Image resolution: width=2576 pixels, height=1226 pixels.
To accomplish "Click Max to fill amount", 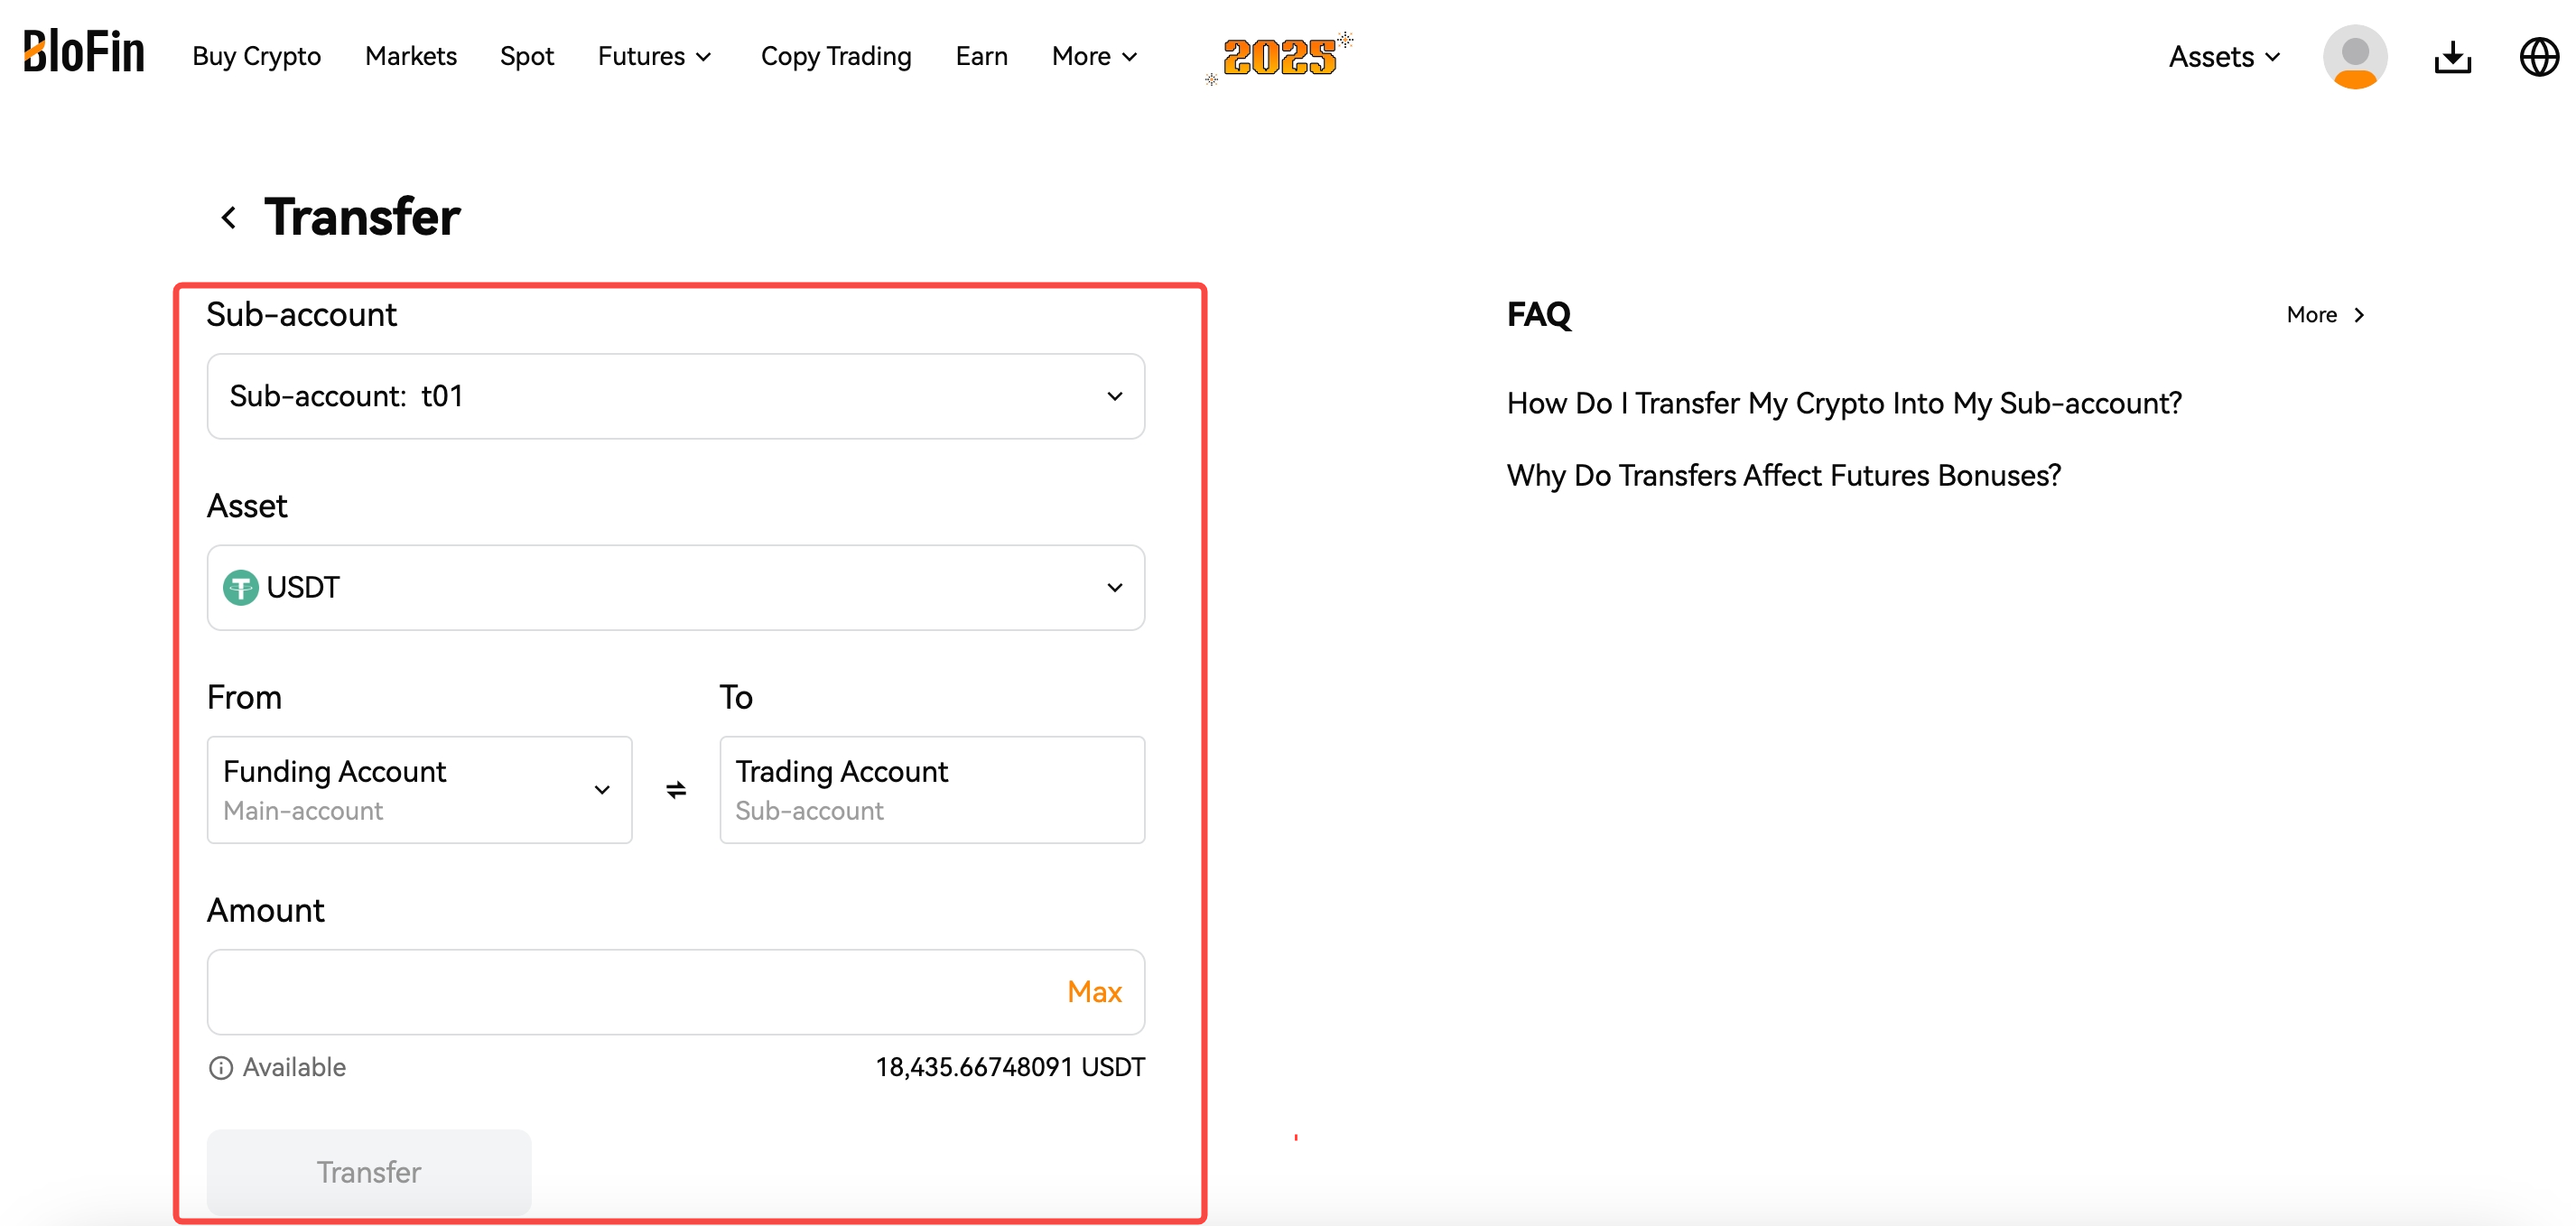I will click(x=1094, y=991).
